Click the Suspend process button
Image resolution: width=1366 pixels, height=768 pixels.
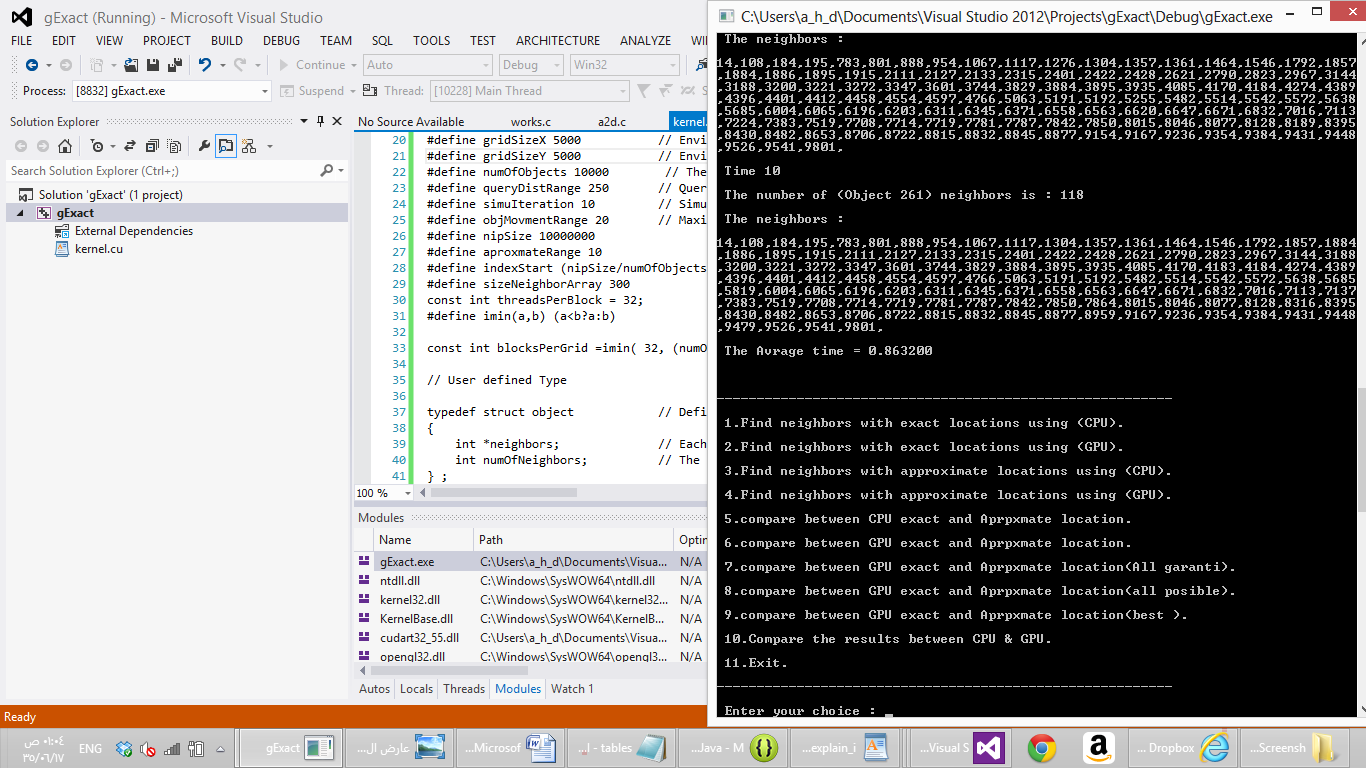coord(312,91)
